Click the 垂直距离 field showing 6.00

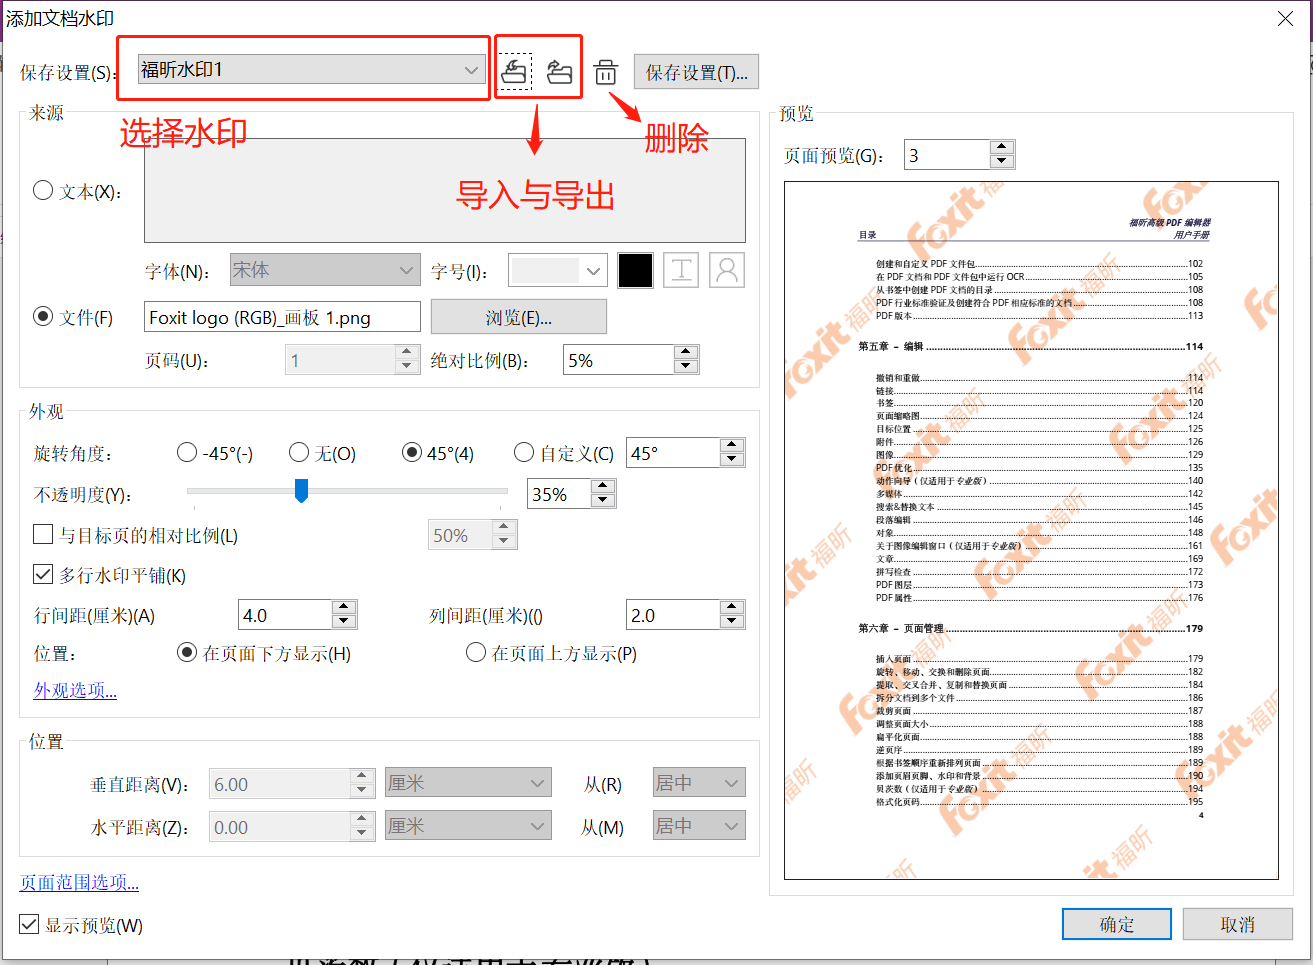click(x=281, y=784)
